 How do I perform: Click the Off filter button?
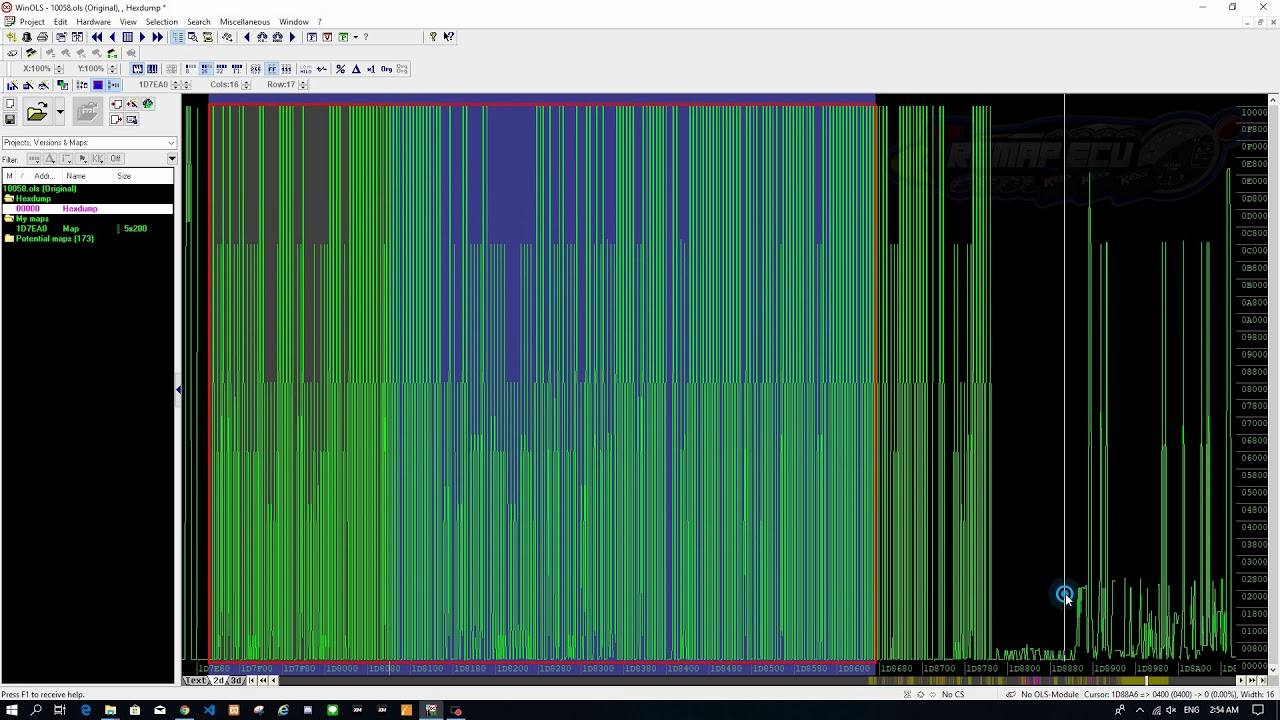click(x=115, y=159)
